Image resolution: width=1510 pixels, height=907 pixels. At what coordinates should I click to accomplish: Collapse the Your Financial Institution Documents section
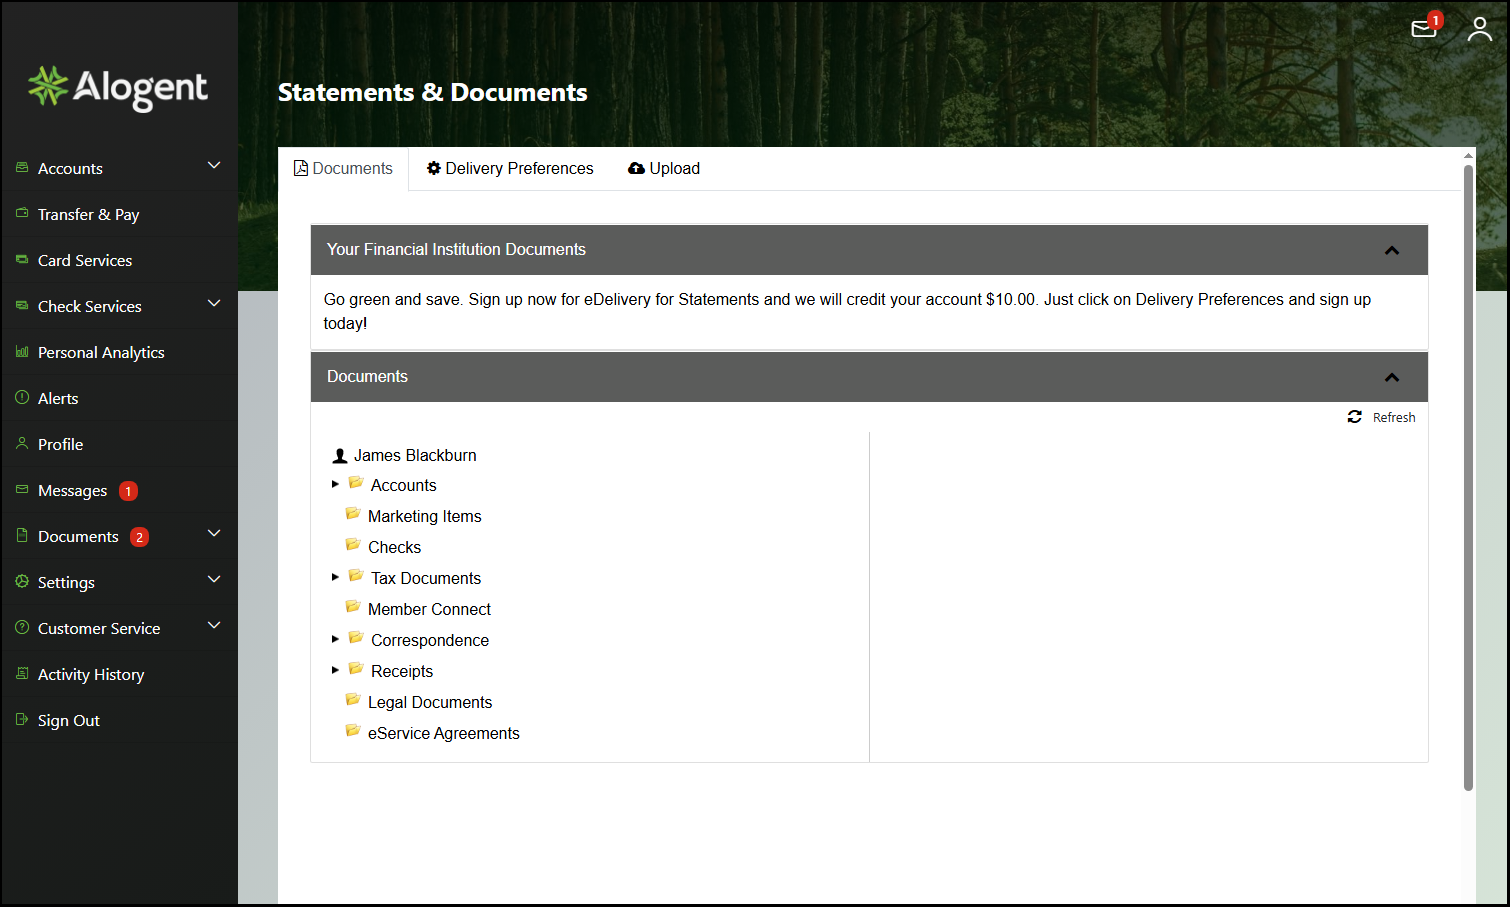[x=1391, y=250]
